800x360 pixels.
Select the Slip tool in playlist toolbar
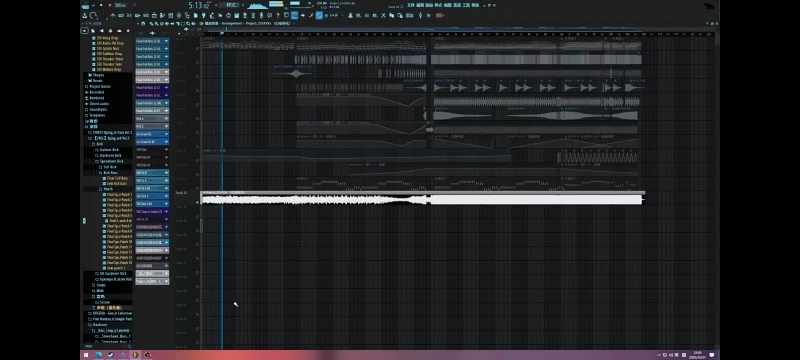point(172,23)
